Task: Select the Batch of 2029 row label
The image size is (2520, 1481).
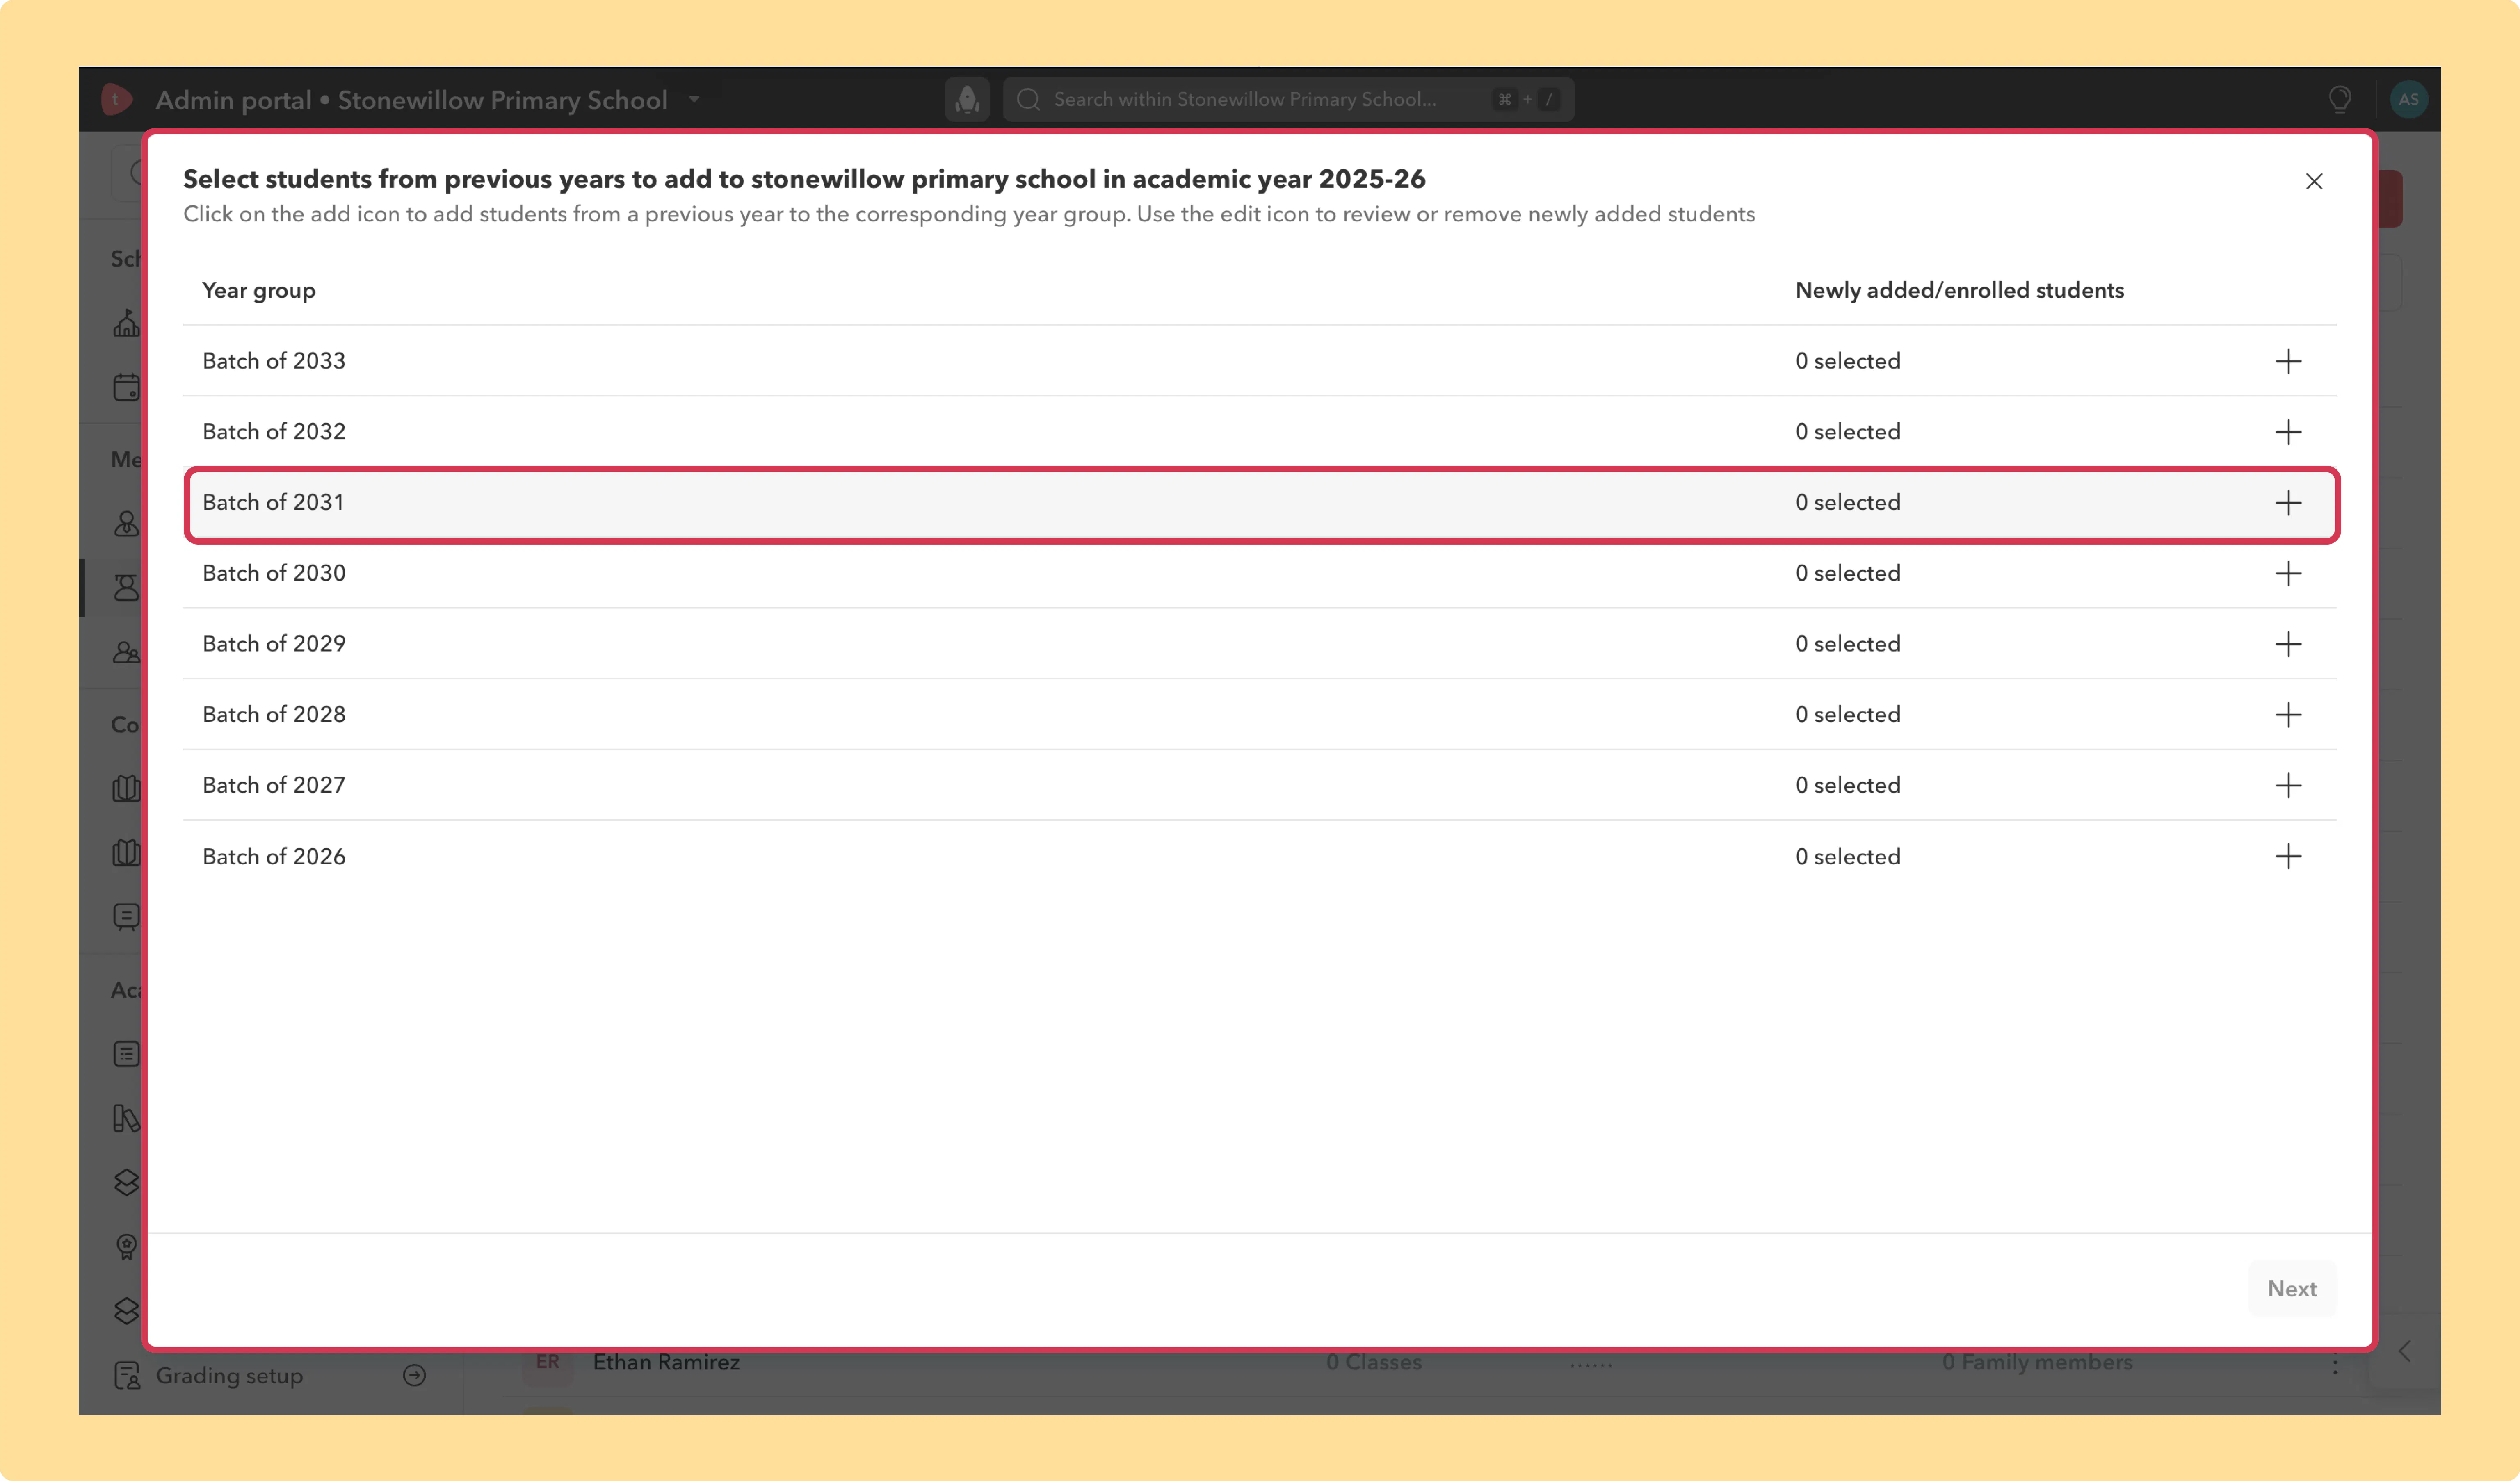Action: (x=274, y=644)
